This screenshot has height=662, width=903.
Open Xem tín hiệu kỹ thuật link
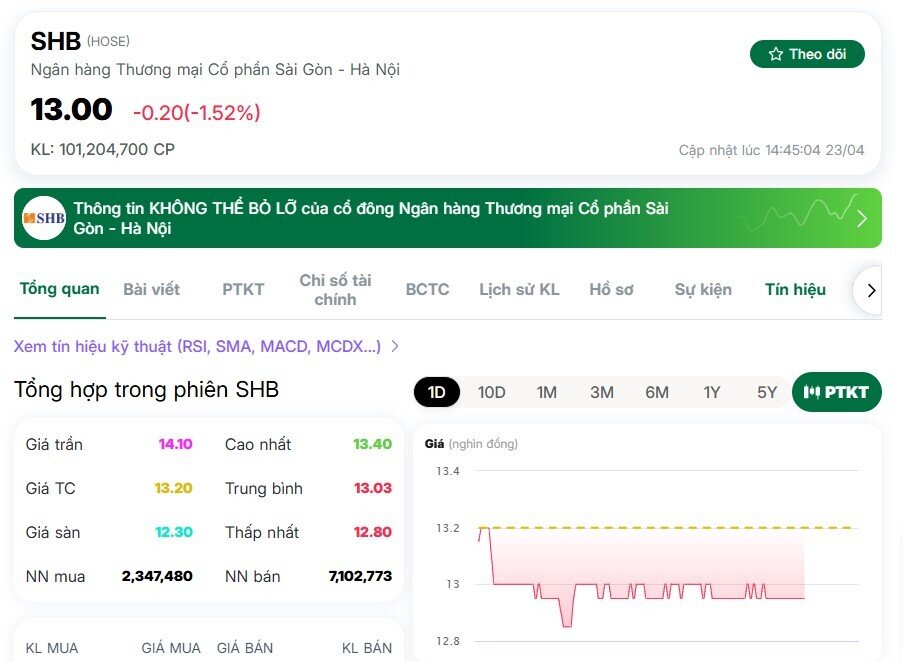(x=197, y=346)
